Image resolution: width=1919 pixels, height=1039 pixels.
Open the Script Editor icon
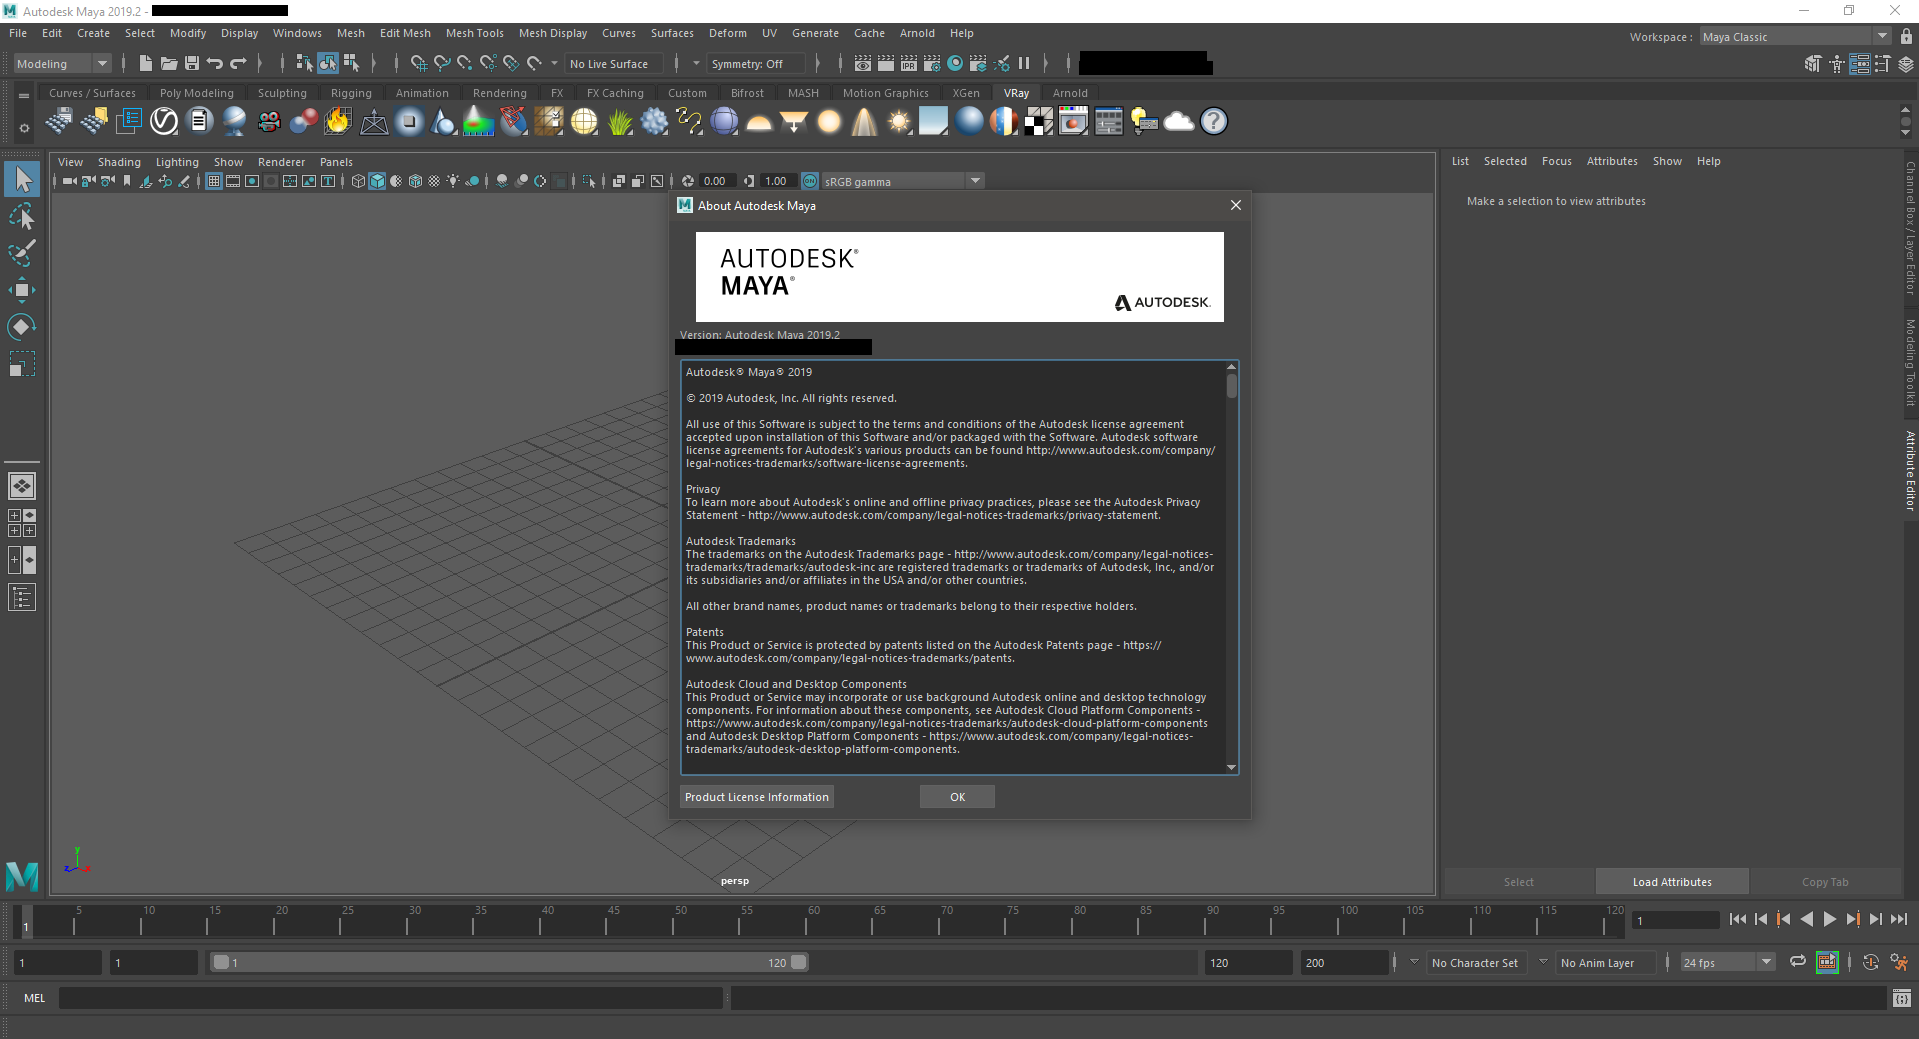click(1902, 998)
